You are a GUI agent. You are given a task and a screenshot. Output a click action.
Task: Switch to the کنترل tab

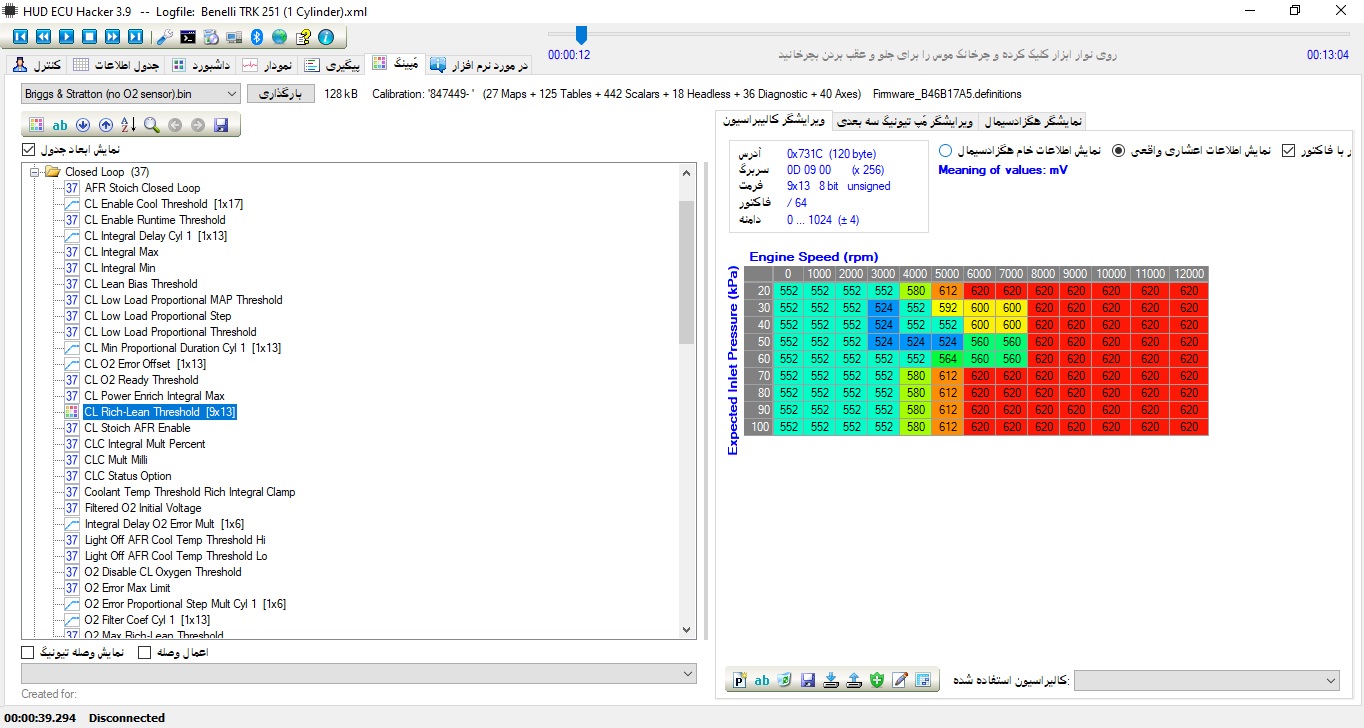38,65
